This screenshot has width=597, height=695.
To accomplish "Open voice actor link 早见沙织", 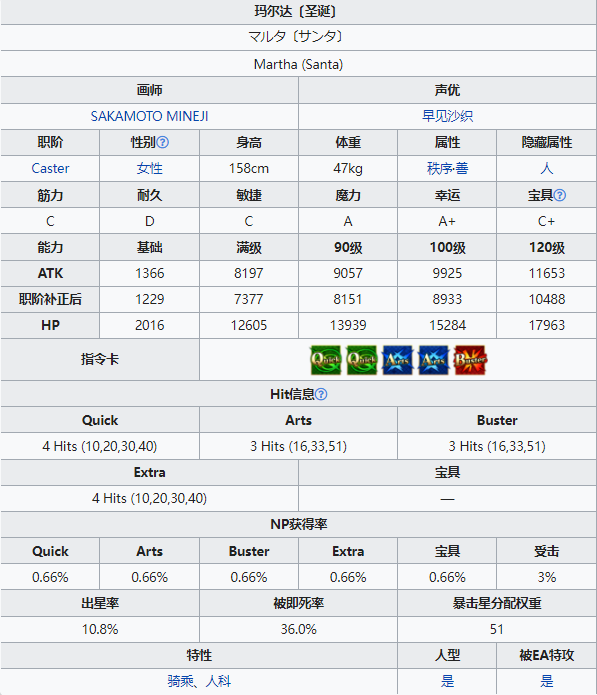I will 447,116.
